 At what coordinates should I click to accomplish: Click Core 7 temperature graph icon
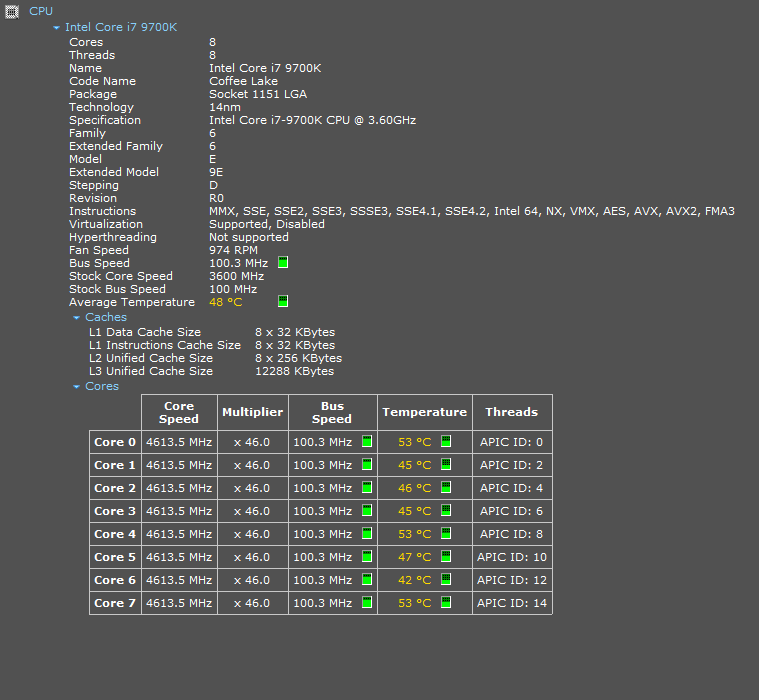click(x=446, y=602)
